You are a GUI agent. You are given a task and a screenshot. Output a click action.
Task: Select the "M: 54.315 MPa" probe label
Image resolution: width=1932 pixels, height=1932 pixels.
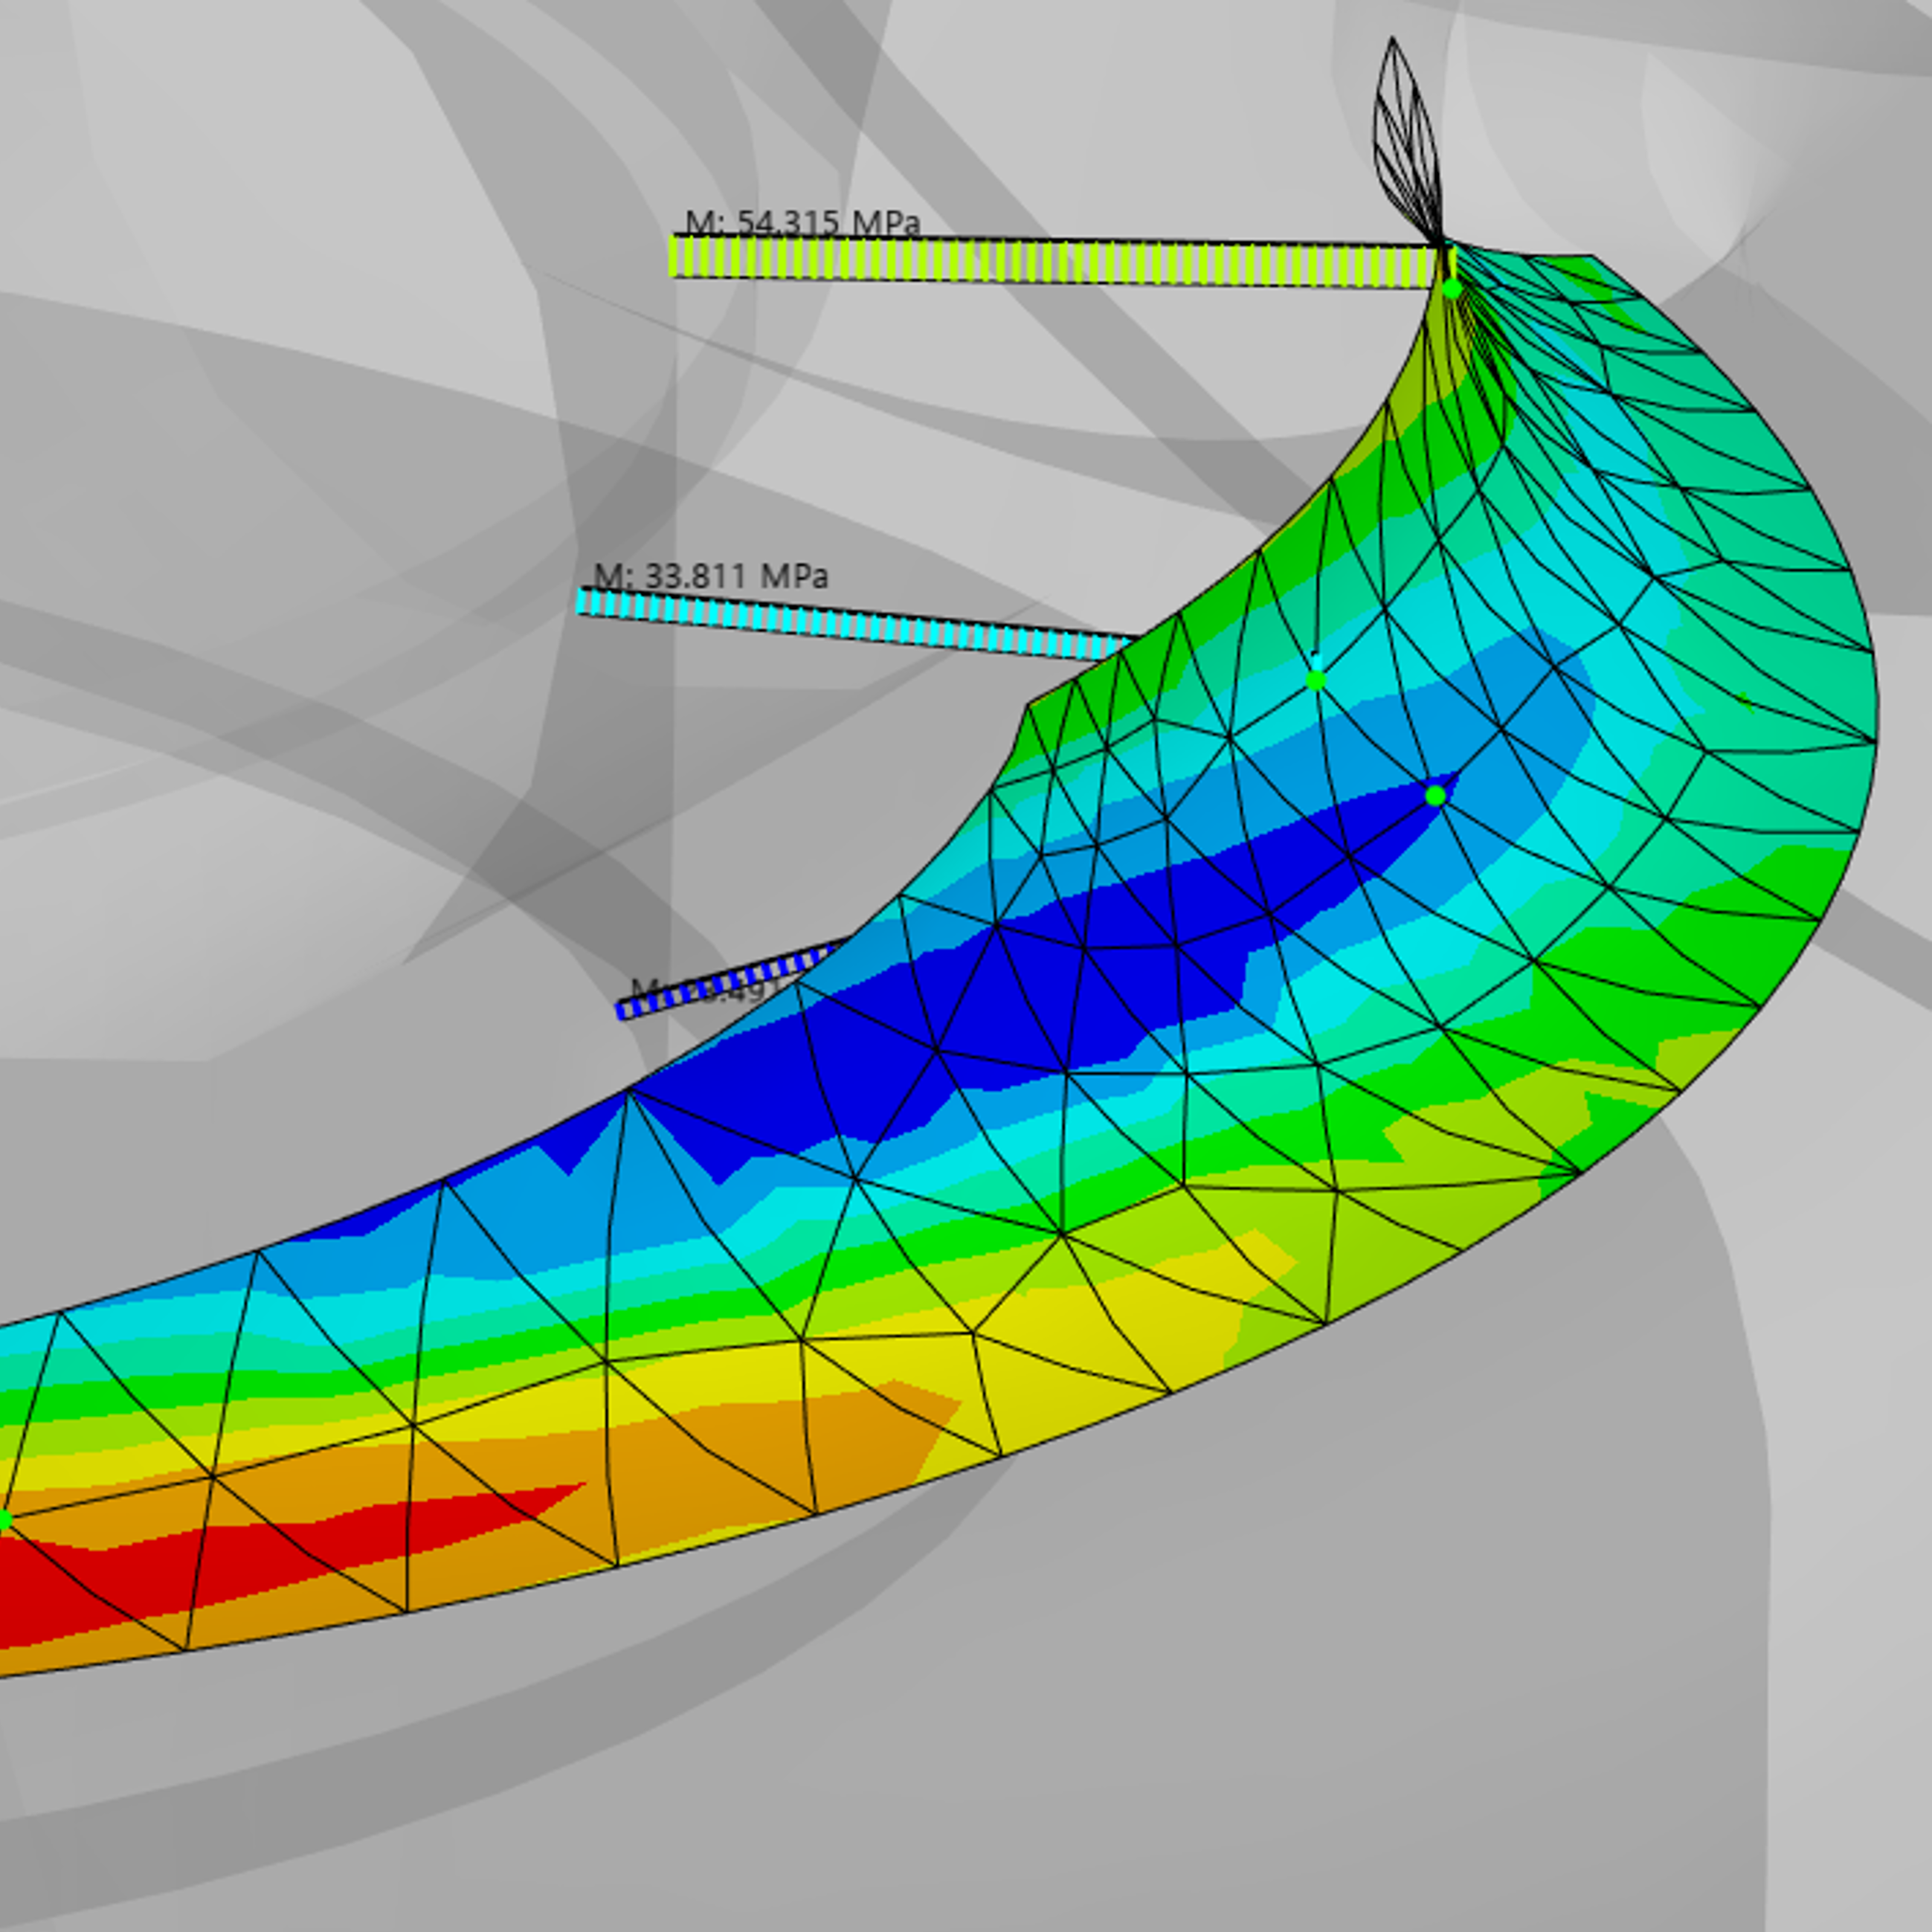[802, 222]
